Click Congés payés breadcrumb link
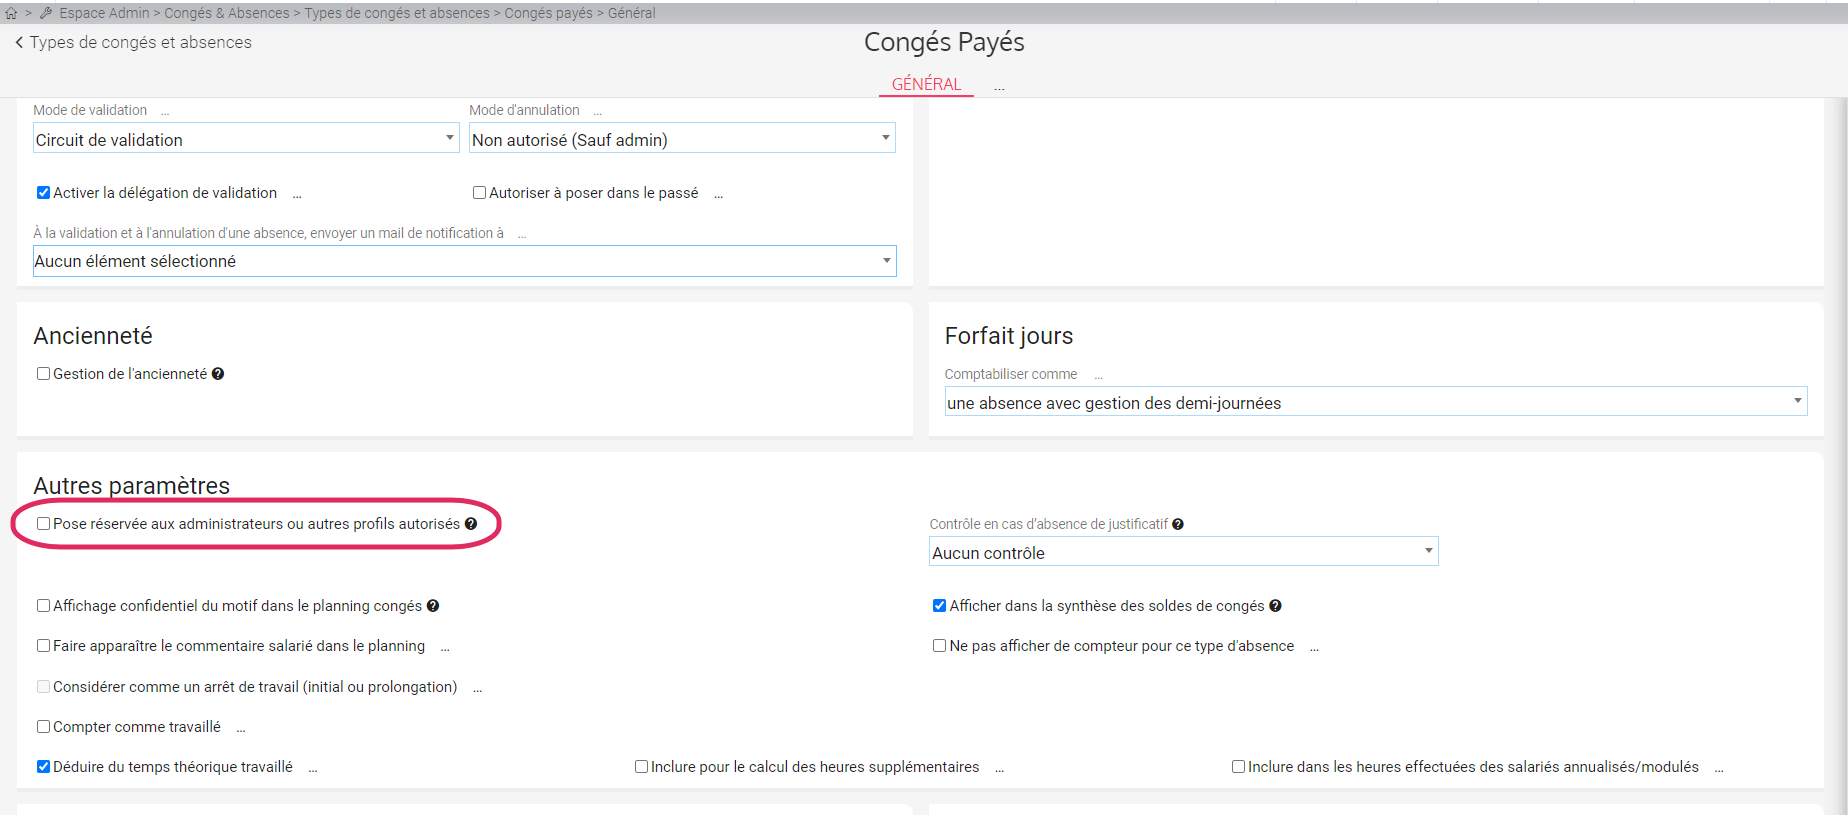Viewport: 1848px width, 815px height. pos(548,13)
